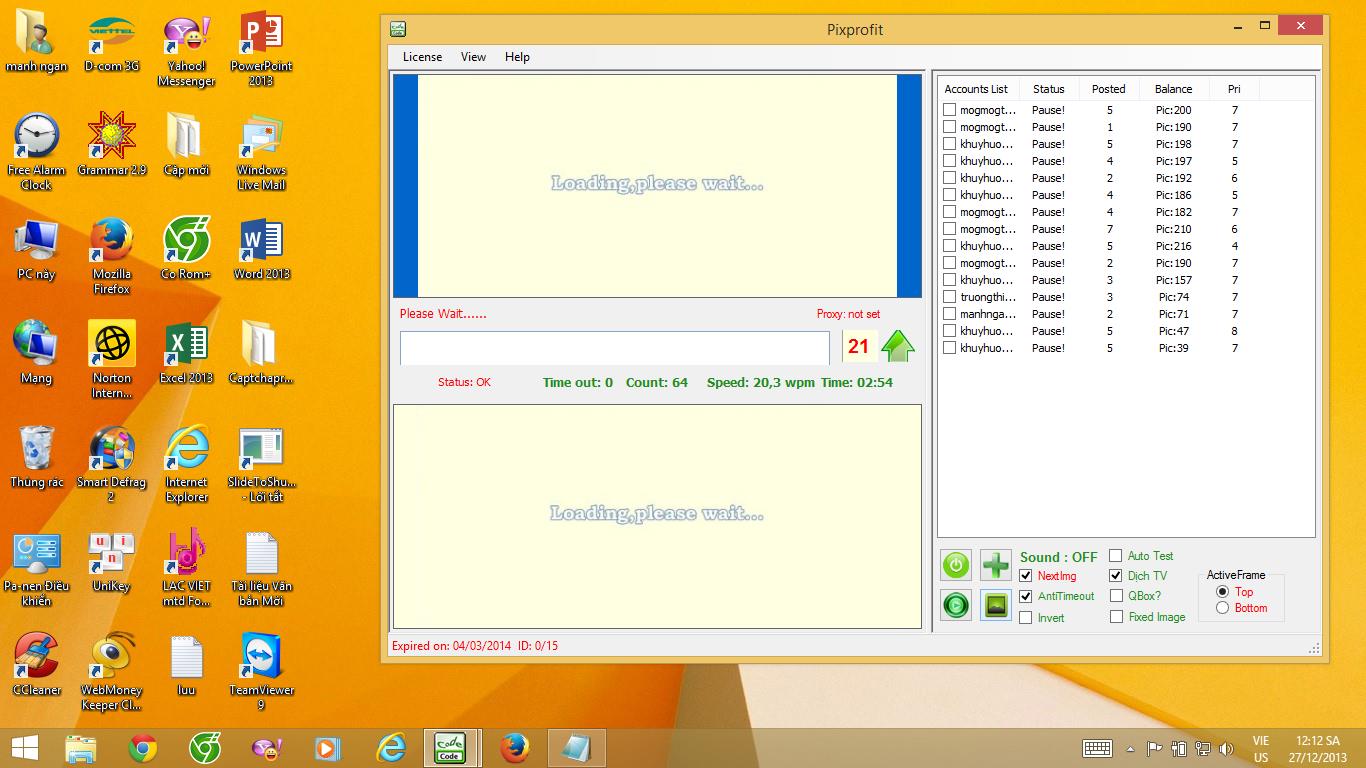Click the 12:12 SA clock in the tray
The width and height of the screenshot is (1366, 768).
tap(1317, 741)
